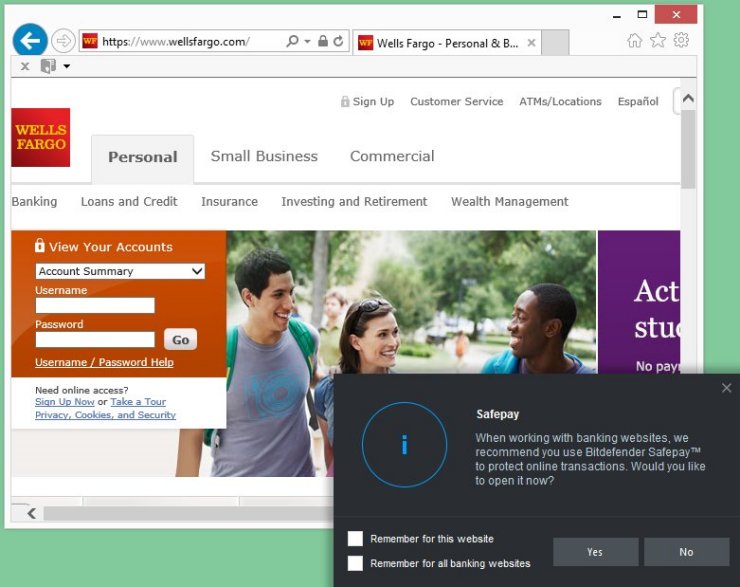Screen dimensions: 740x587
Task: Click the Wells Fargo red logo
Action: pos(41,137)
